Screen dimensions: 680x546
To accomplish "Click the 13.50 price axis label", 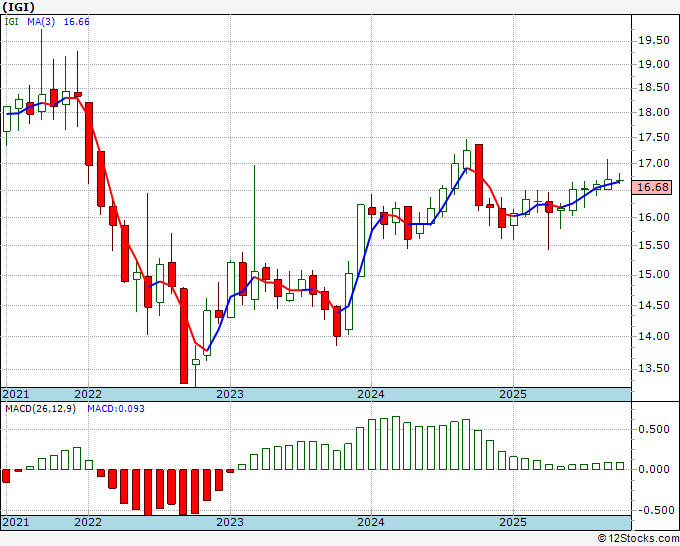I will 654,369.
